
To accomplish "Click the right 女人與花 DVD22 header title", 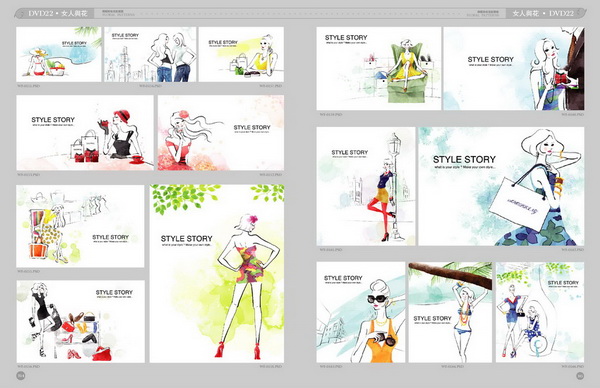I will [x=543, y=13].
